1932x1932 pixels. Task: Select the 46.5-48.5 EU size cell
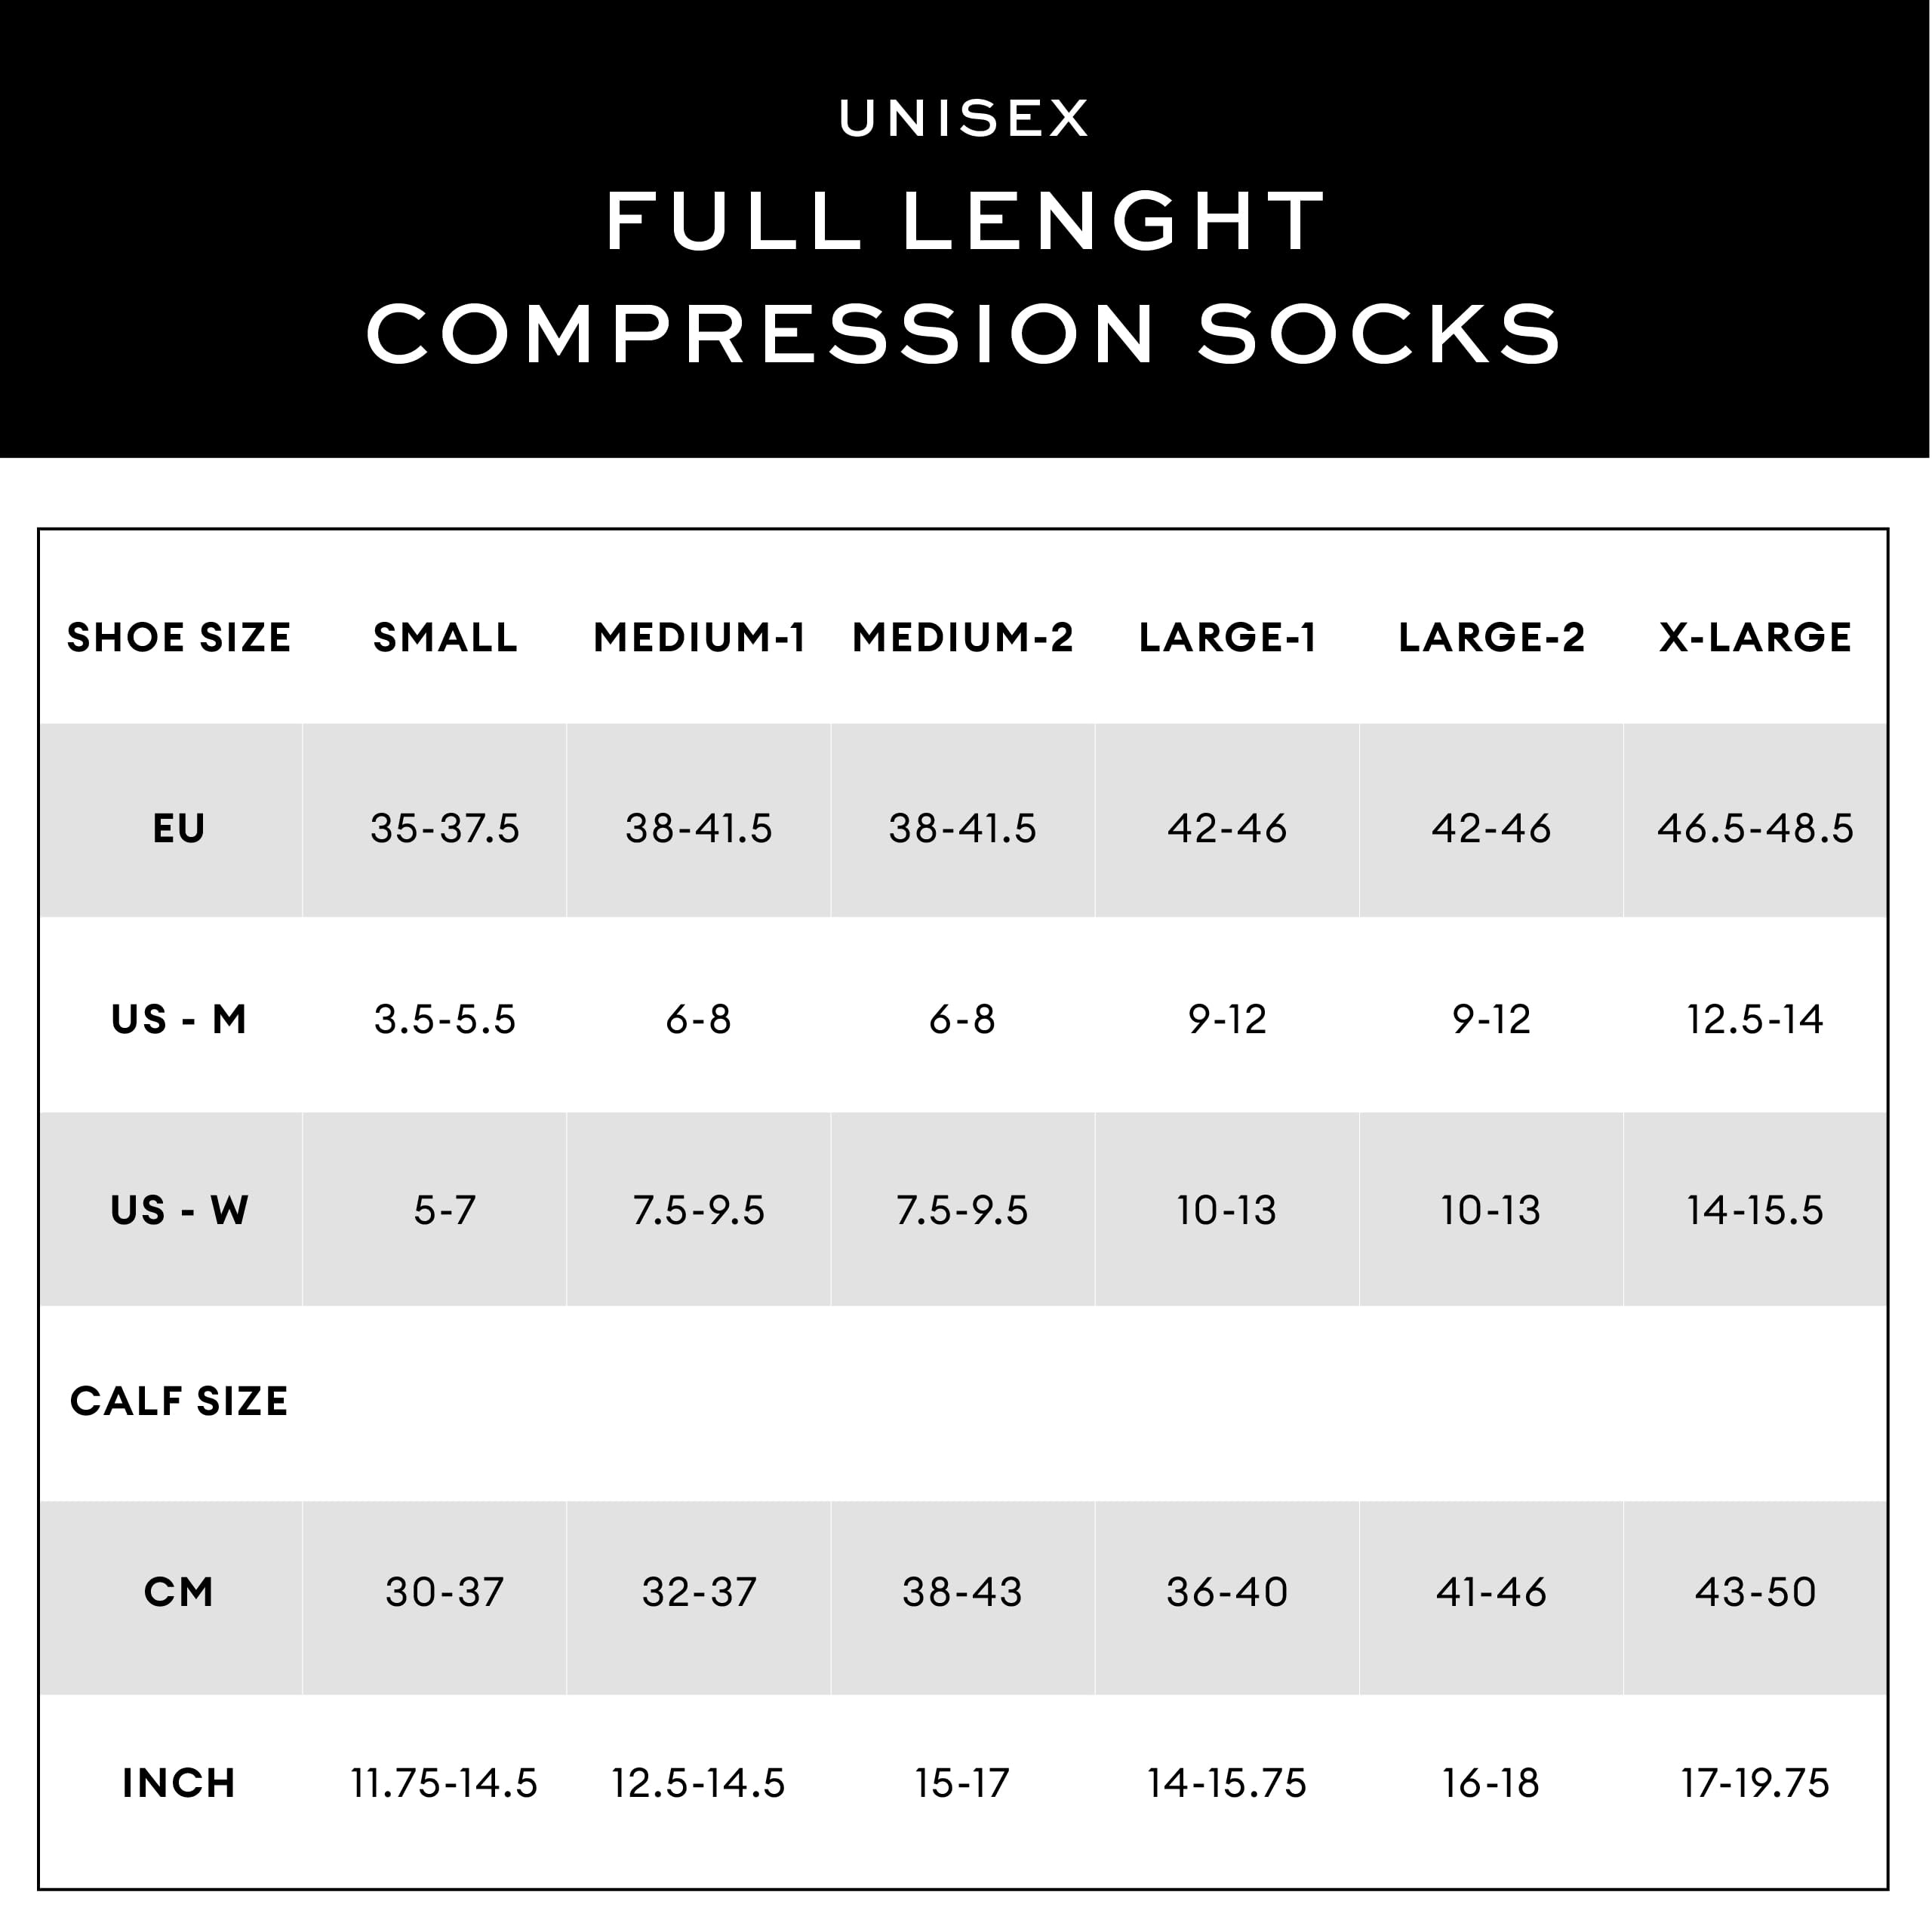click(1755, 828)
